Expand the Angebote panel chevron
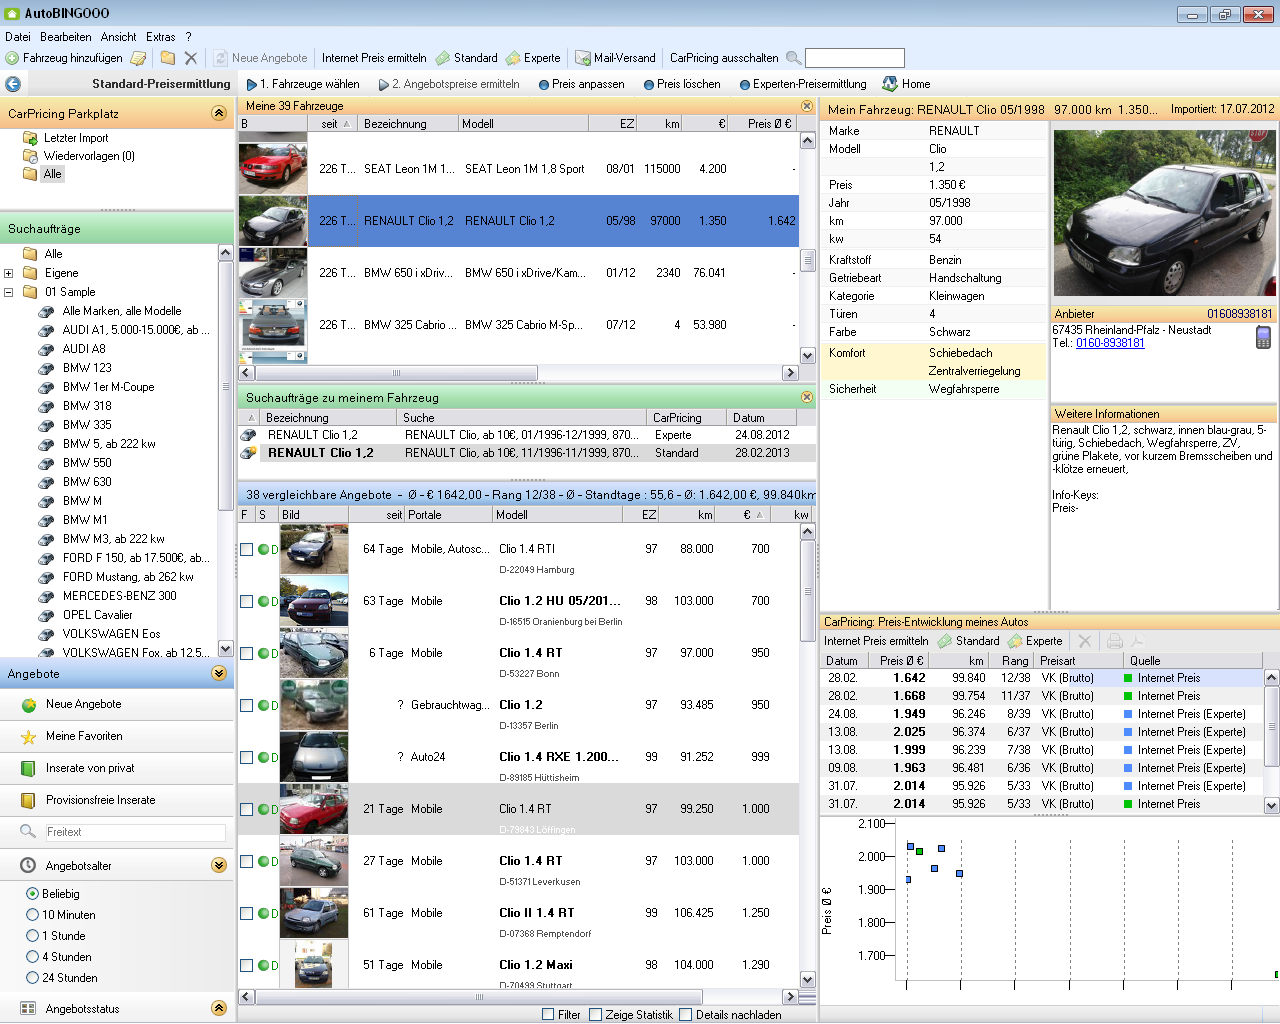Image resolution: width=1280 pixels, height=1024 pixels. point(219,673)
